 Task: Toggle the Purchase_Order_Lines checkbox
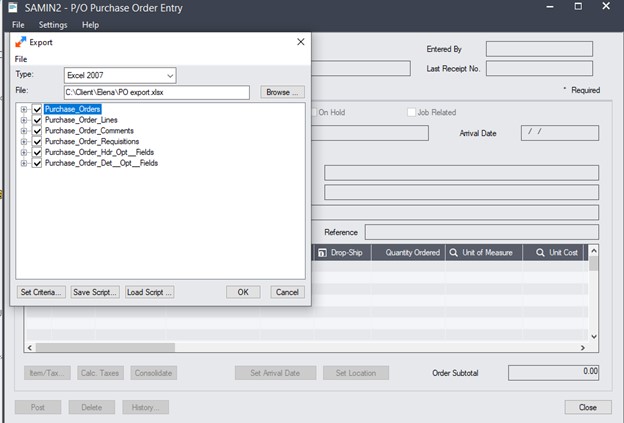point(37,120)
